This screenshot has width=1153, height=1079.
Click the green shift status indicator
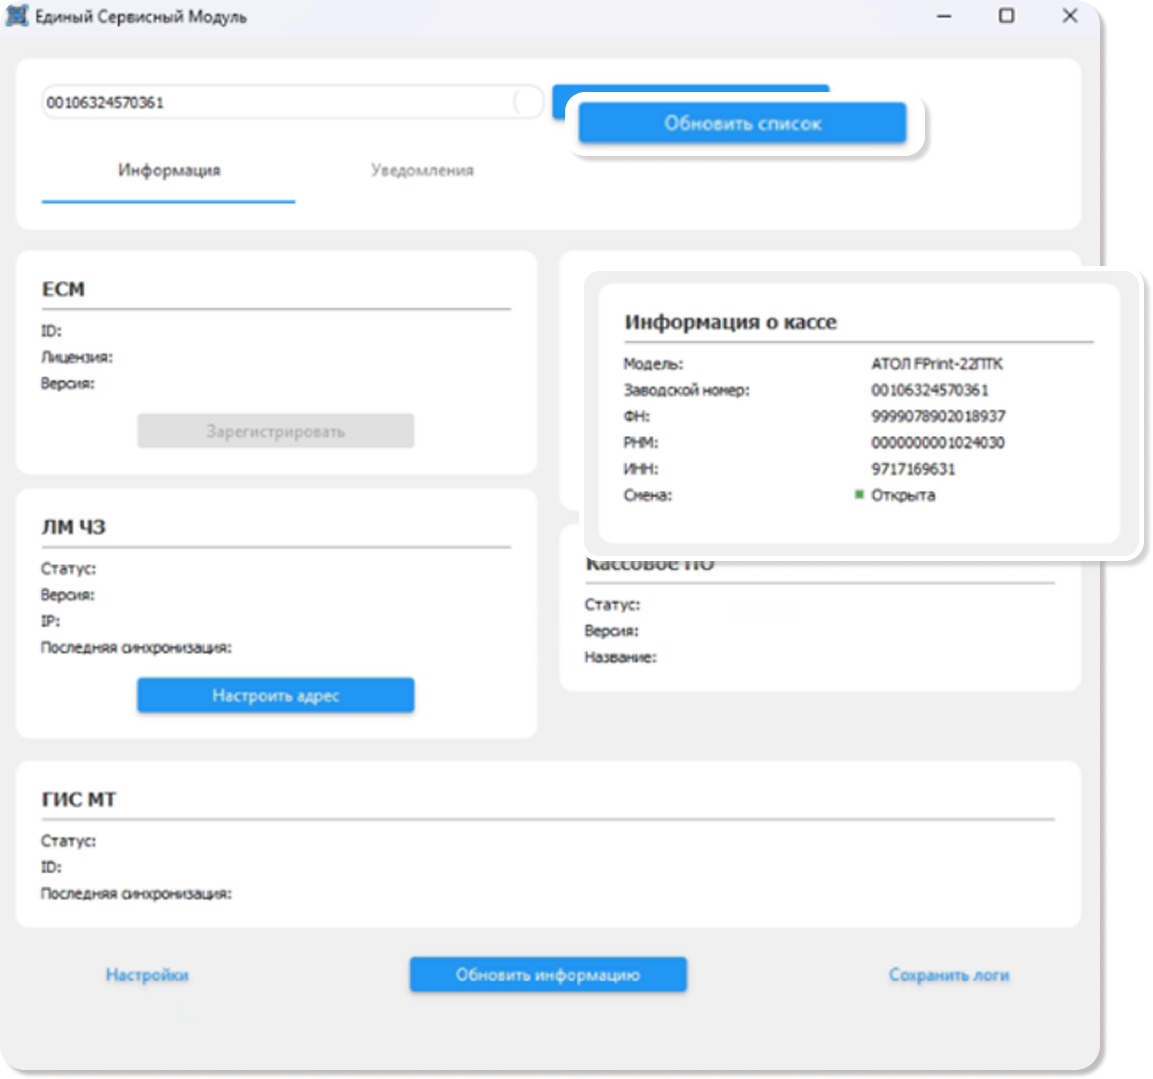(859, 495)
